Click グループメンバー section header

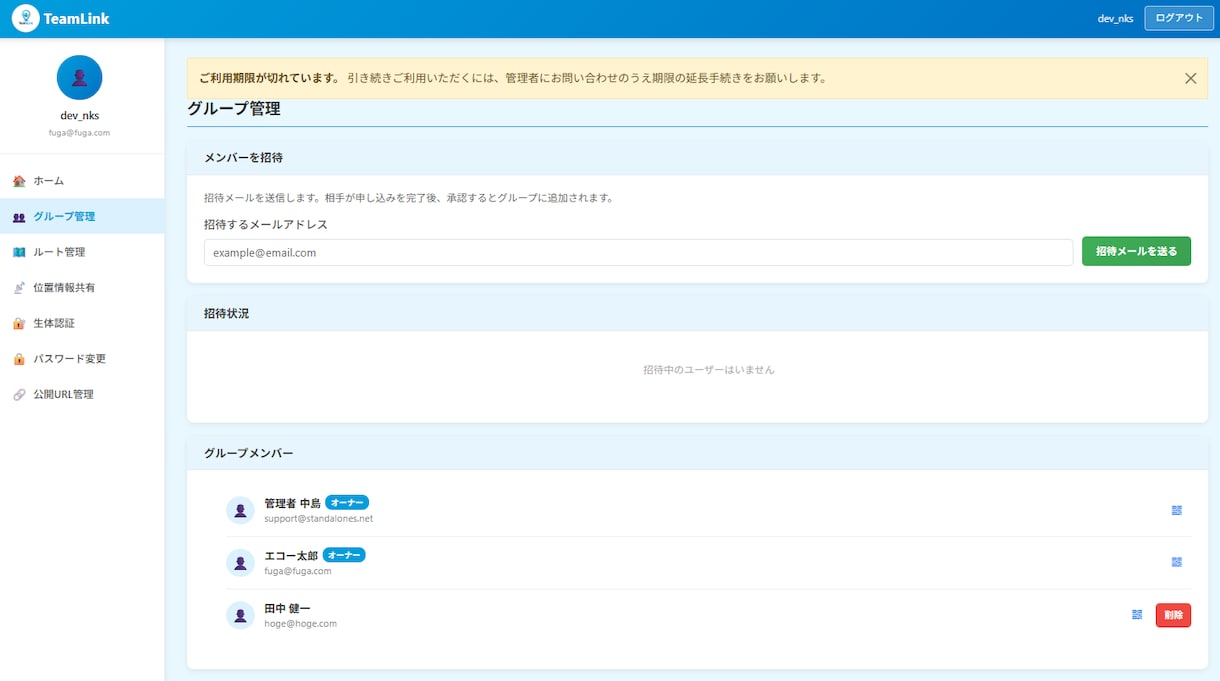click(x=249, y=453)
